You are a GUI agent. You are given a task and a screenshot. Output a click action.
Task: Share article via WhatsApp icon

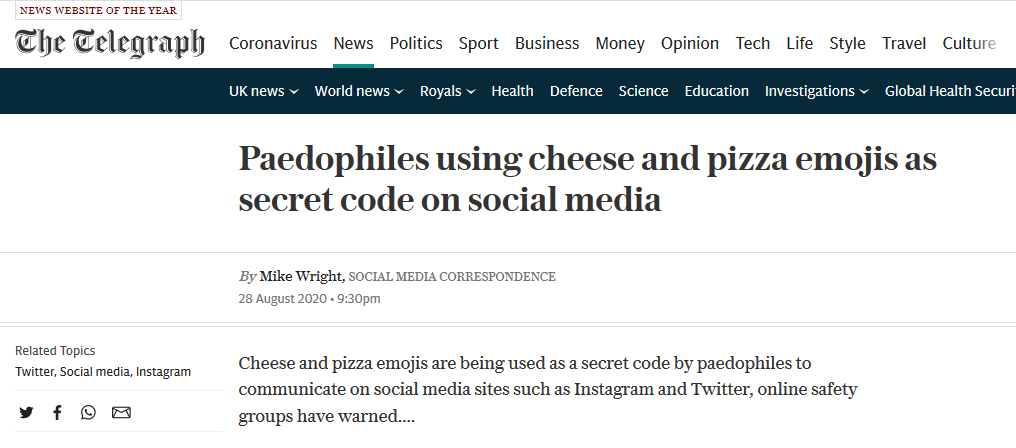[x=88, y=412]
